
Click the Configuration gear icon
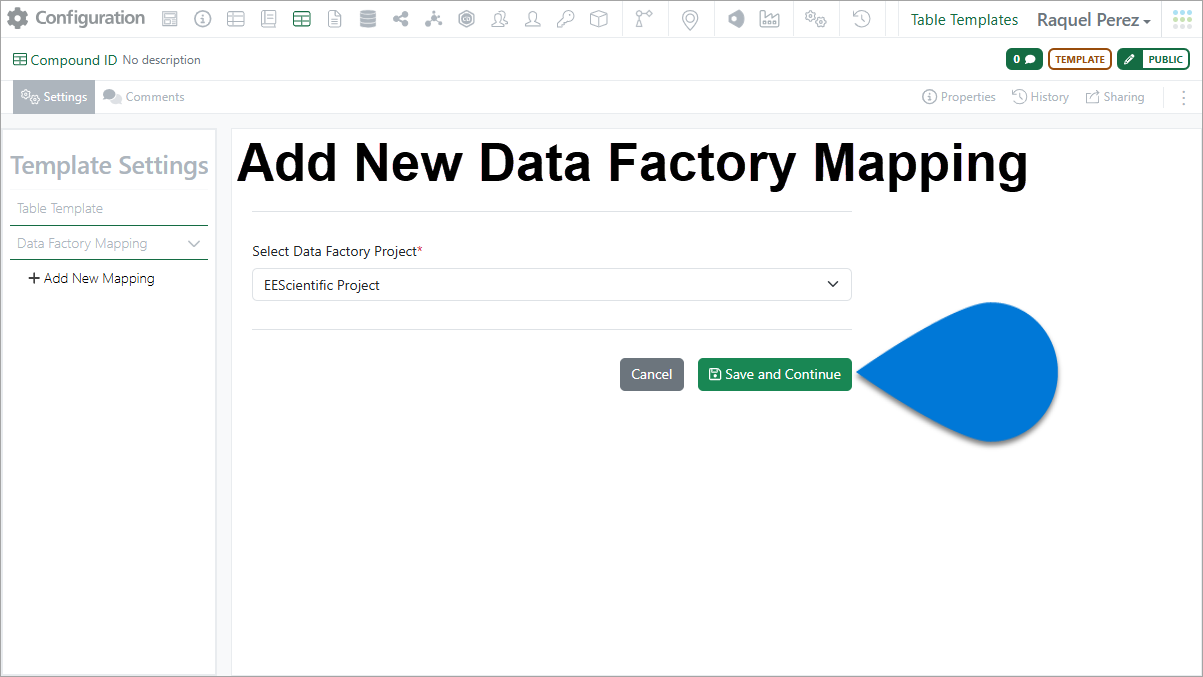pyautogui.click(x=18, y=18)
